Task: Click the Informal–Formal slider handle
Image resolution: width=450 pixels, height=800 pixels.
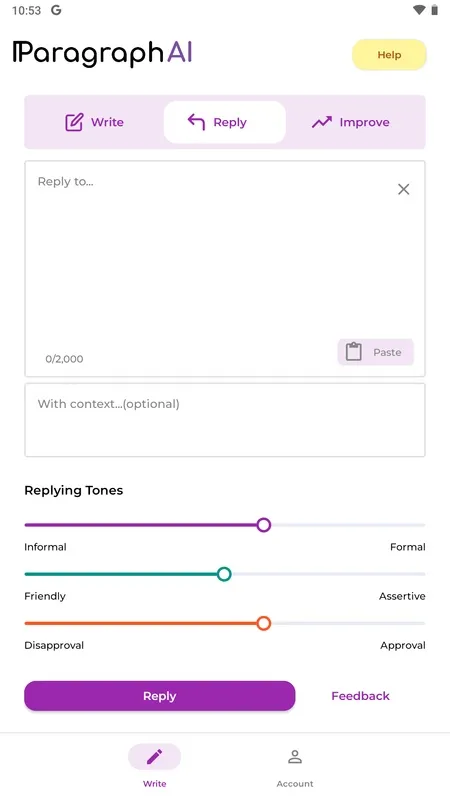Action: coord(263,525)
